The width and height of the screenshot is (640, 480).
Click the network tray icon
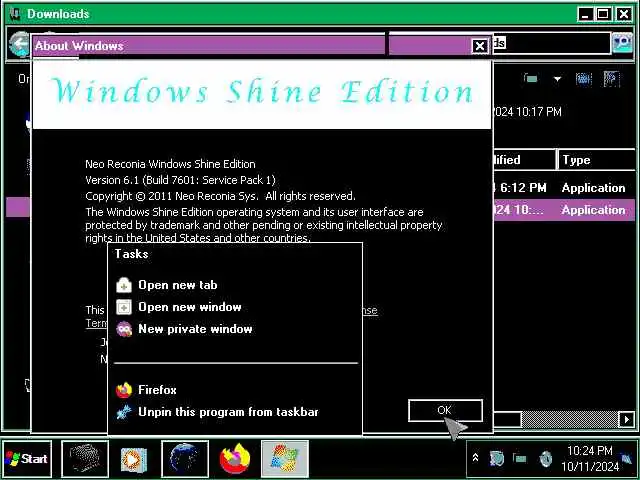click(520, 459)
